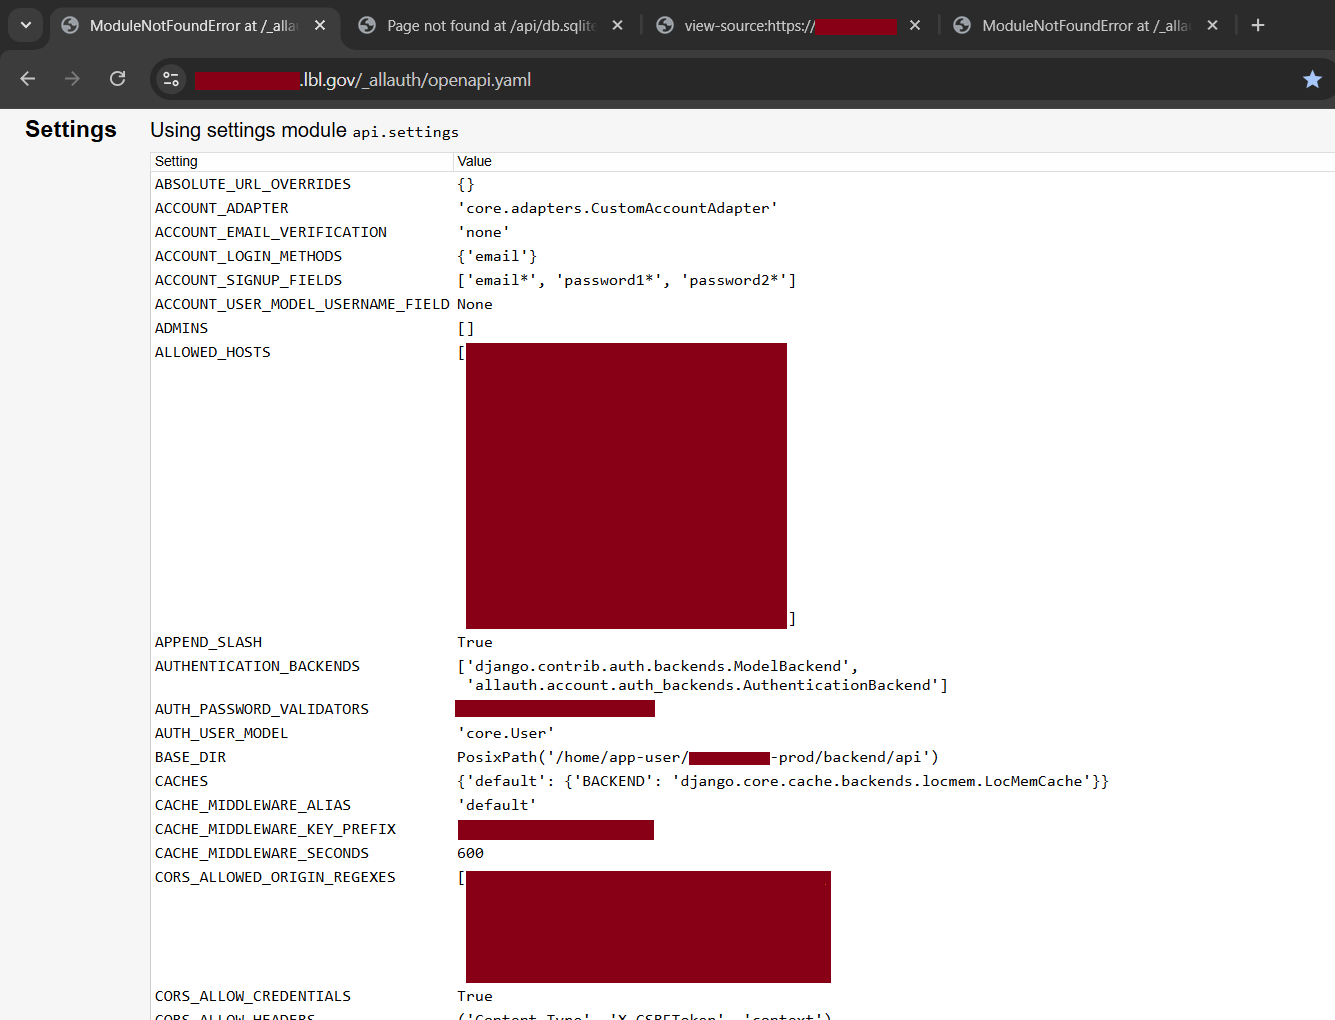Click the forward navigation arrow
The height and width of the screenshot is (1020, 1335).
[72, 78]
